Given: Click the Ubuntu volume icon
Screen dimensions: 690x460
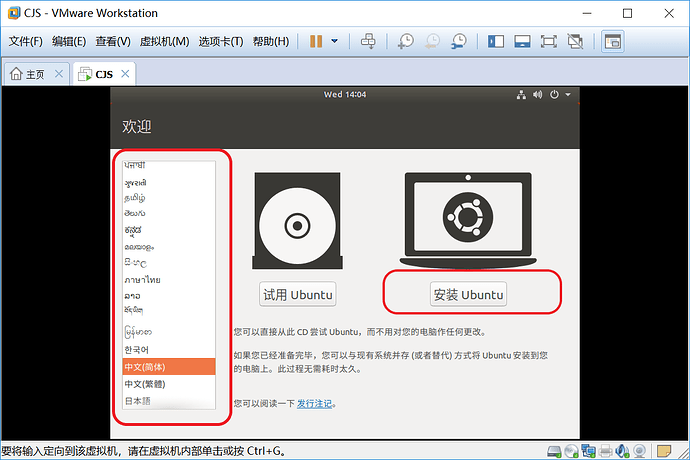Looking at the screenshot, I should (537, 94).
